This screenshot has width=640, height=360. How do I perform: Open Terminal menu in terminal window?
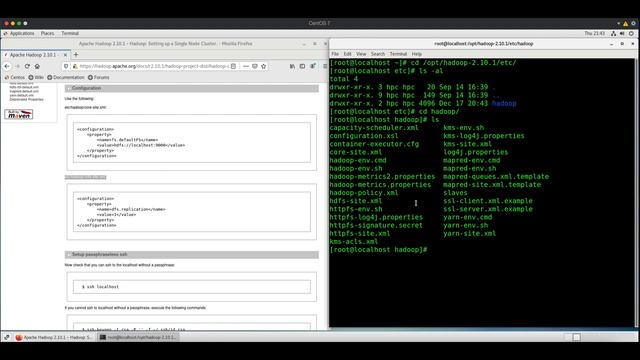coord(398,54)
